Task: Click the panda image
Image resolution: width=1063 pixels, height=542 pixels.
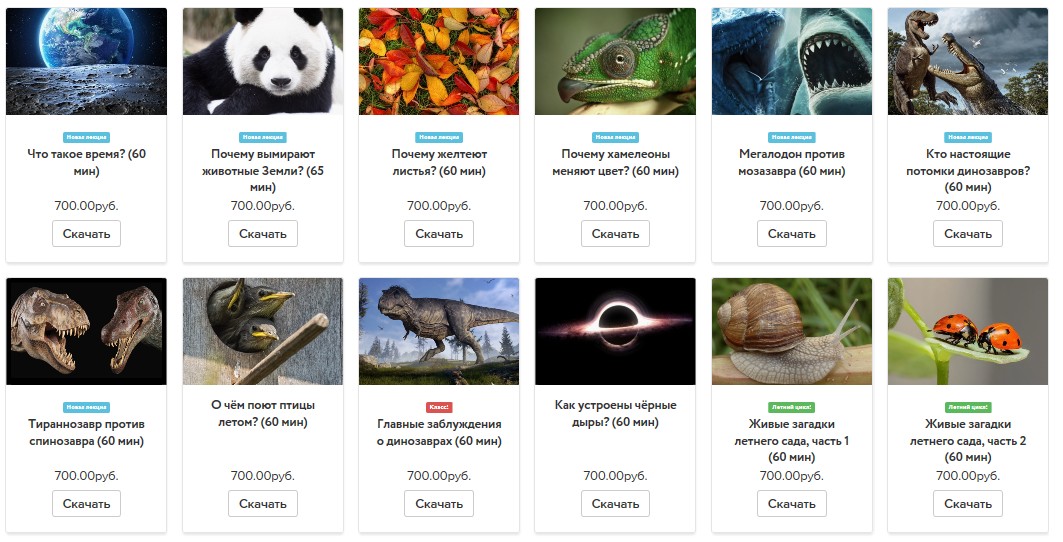Action: 263,62
